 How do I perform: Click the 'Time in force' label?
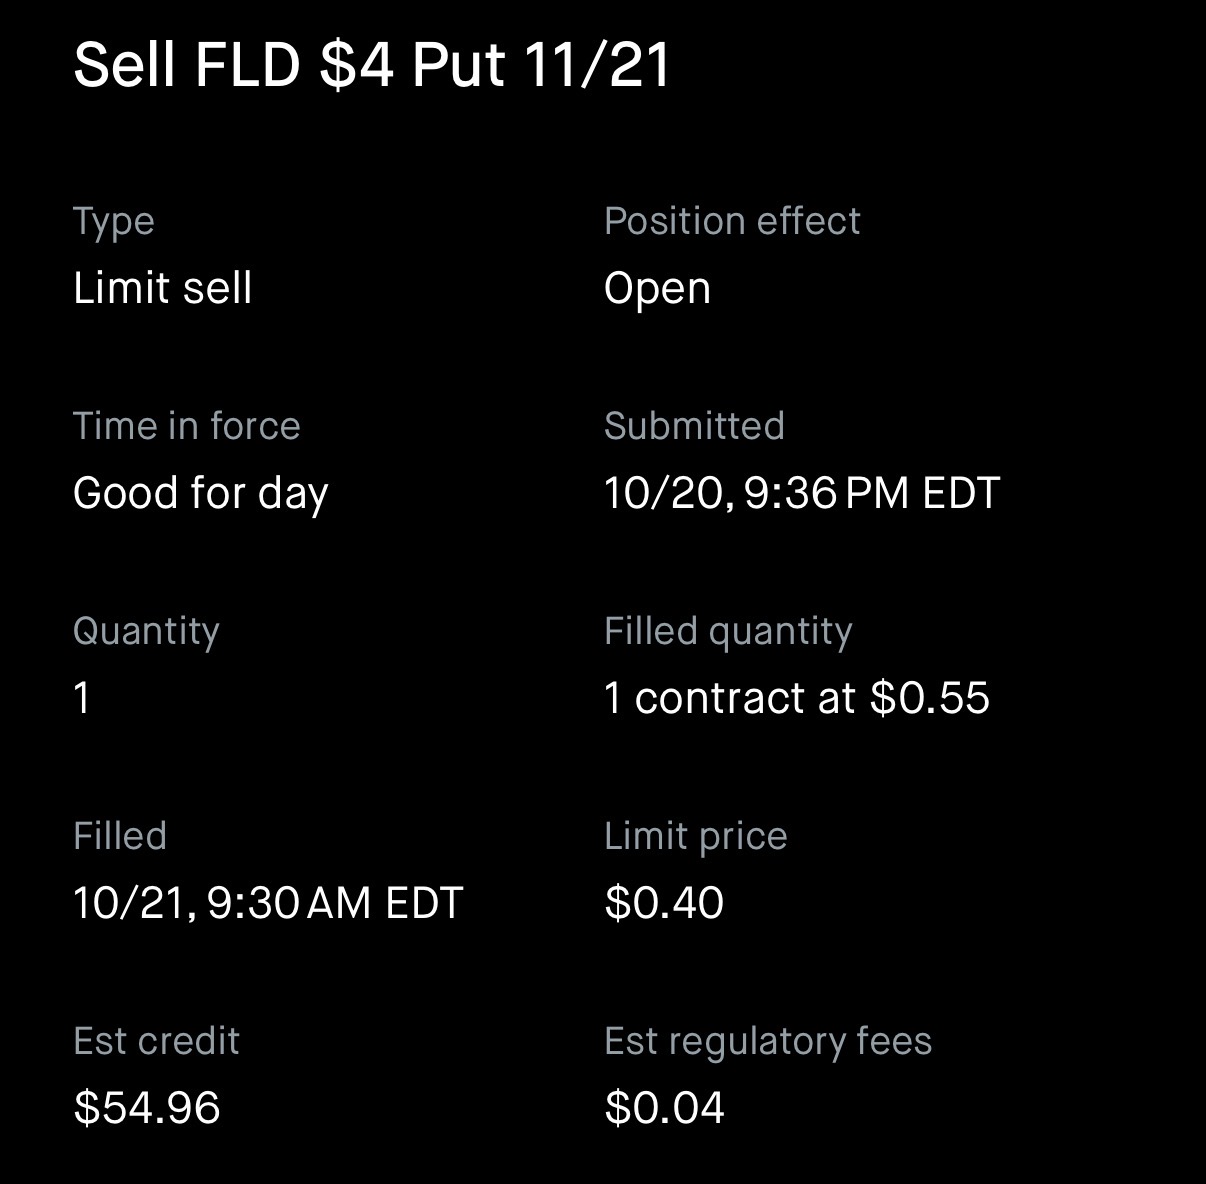[187, 426]
